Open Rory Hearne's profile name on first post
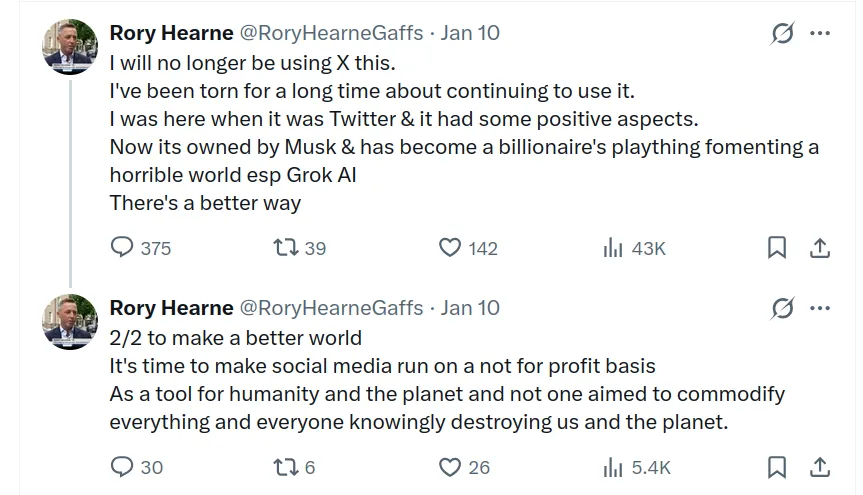The width and height of the screenshot is (863, 495). coord(171,33)
